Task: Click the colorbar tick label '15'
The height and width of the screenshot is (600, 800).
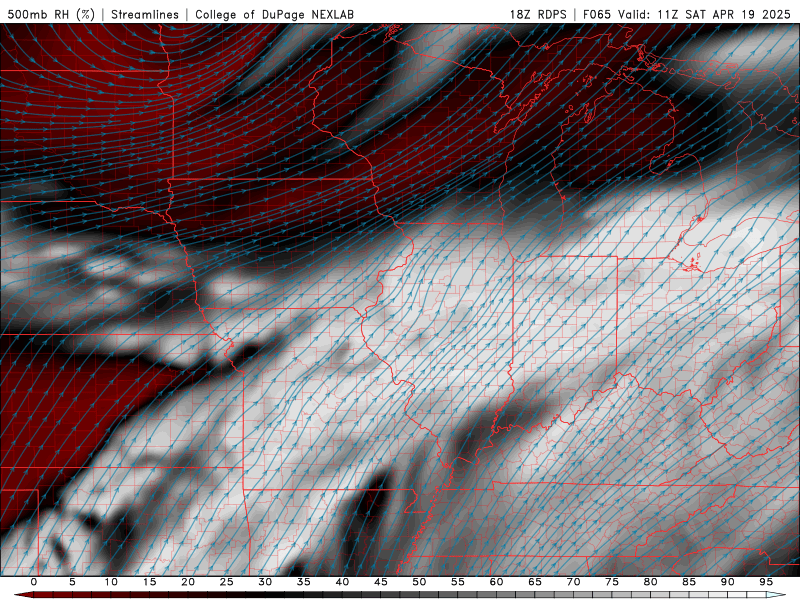Action: pos(149,582)
